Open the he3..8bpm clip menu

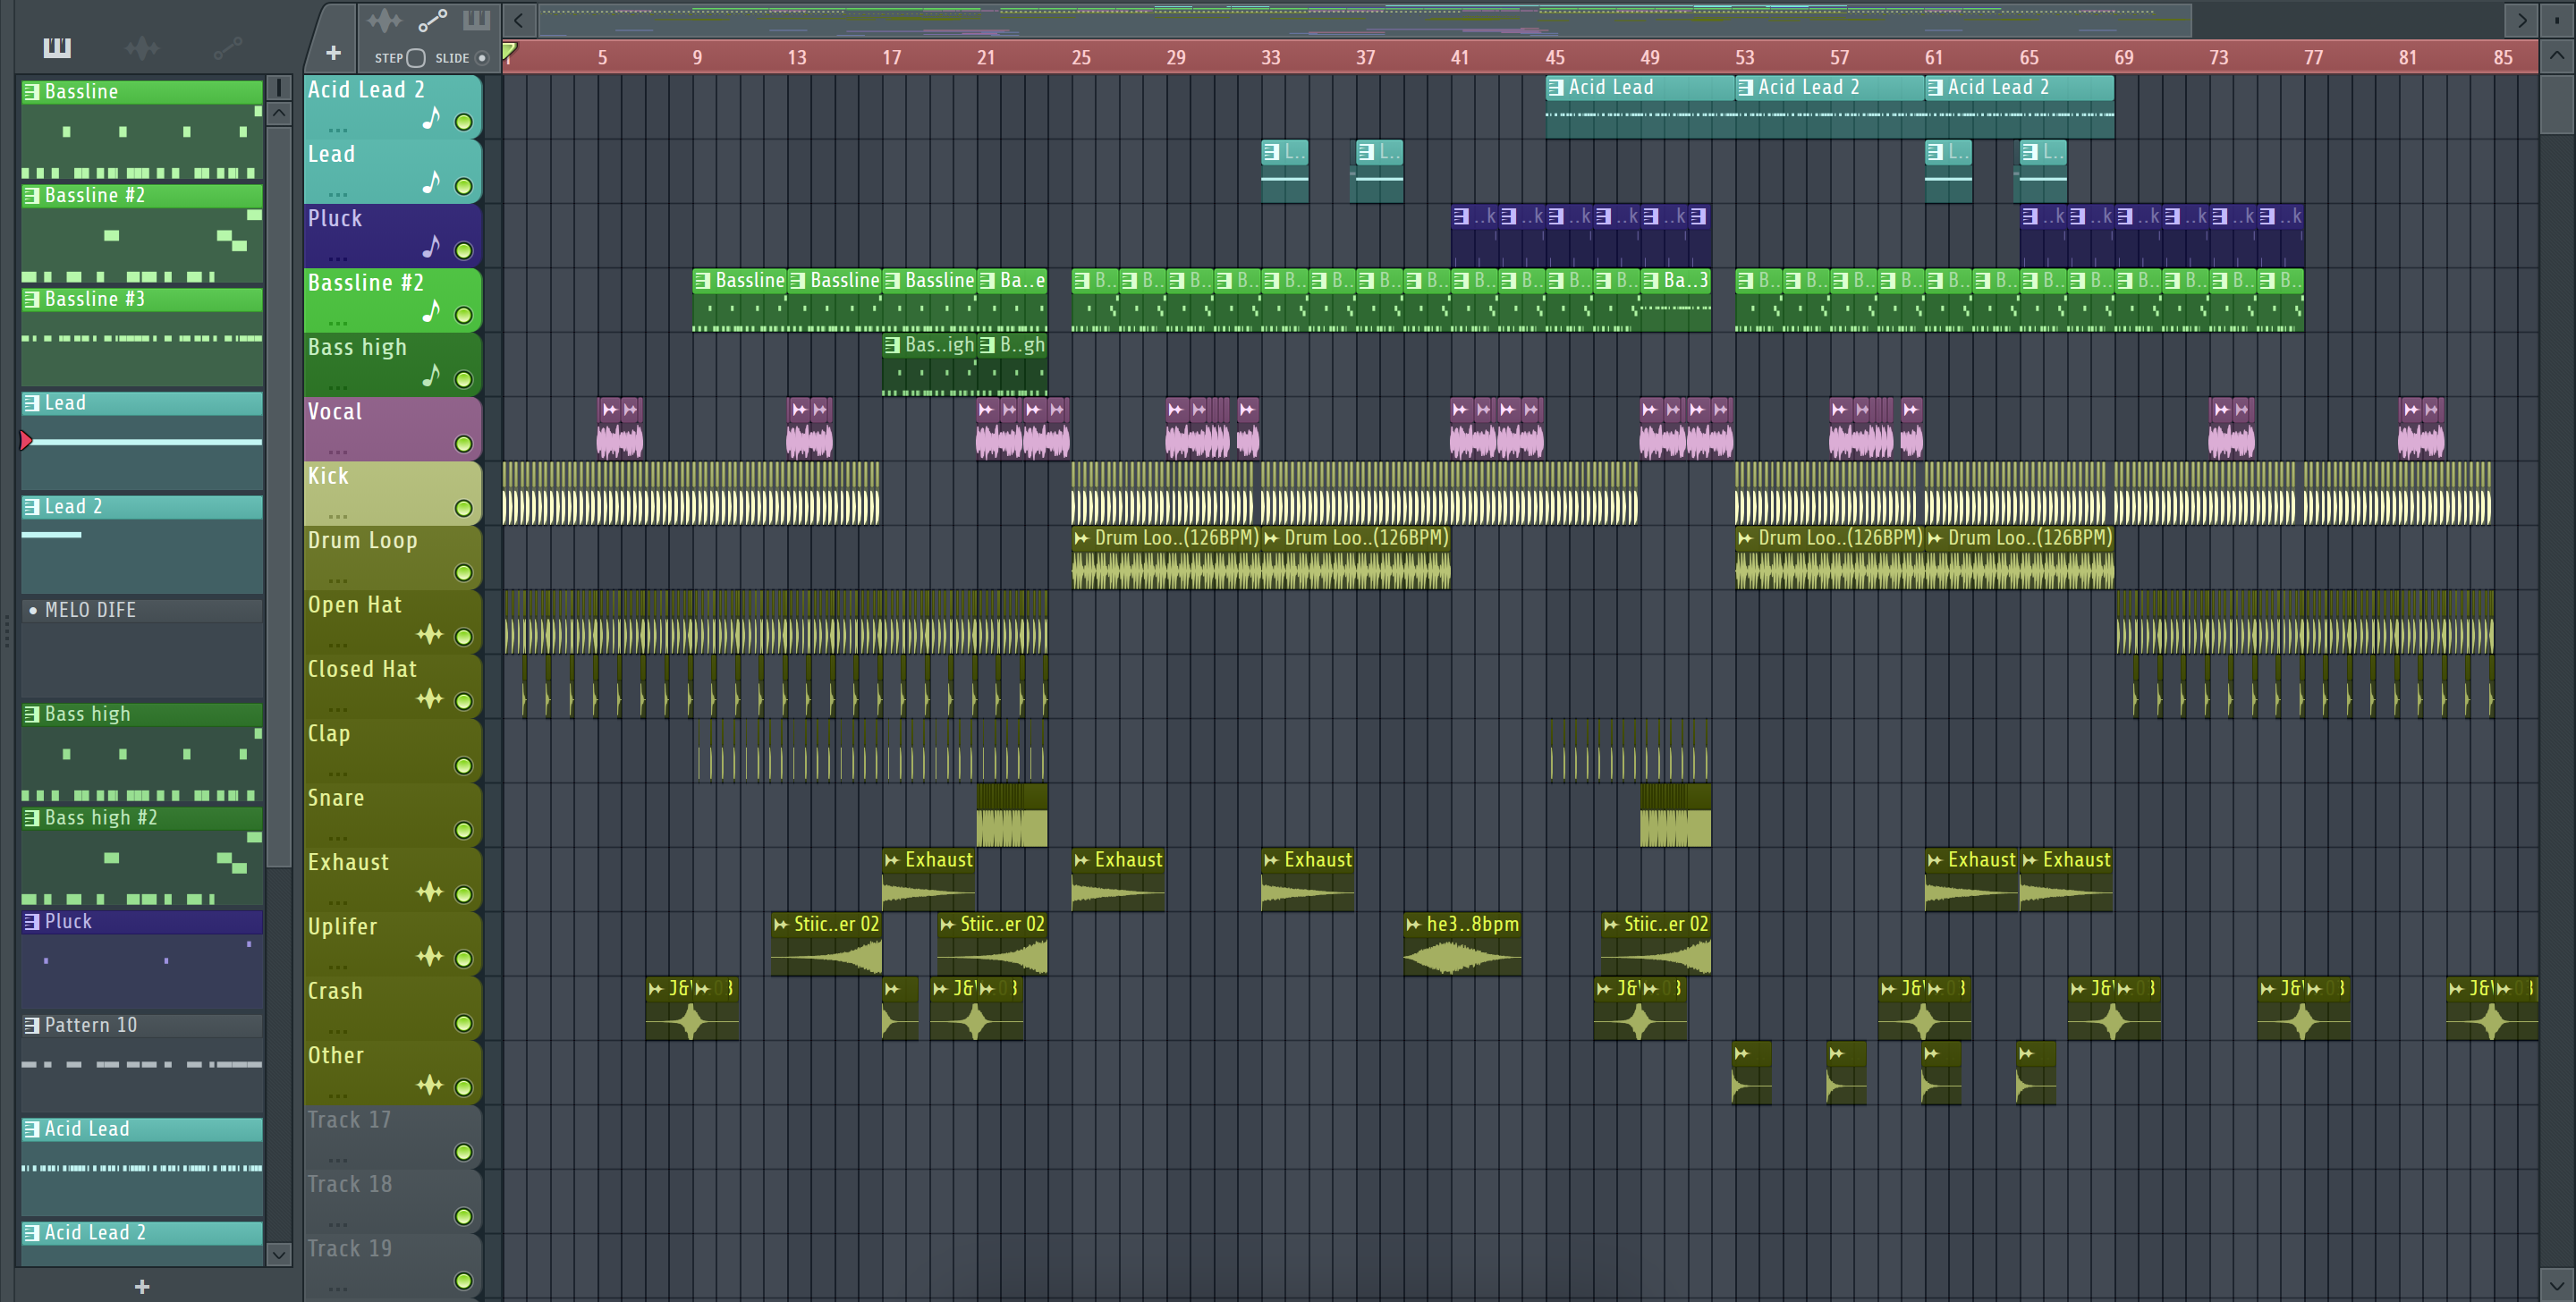coord(1413,924)
